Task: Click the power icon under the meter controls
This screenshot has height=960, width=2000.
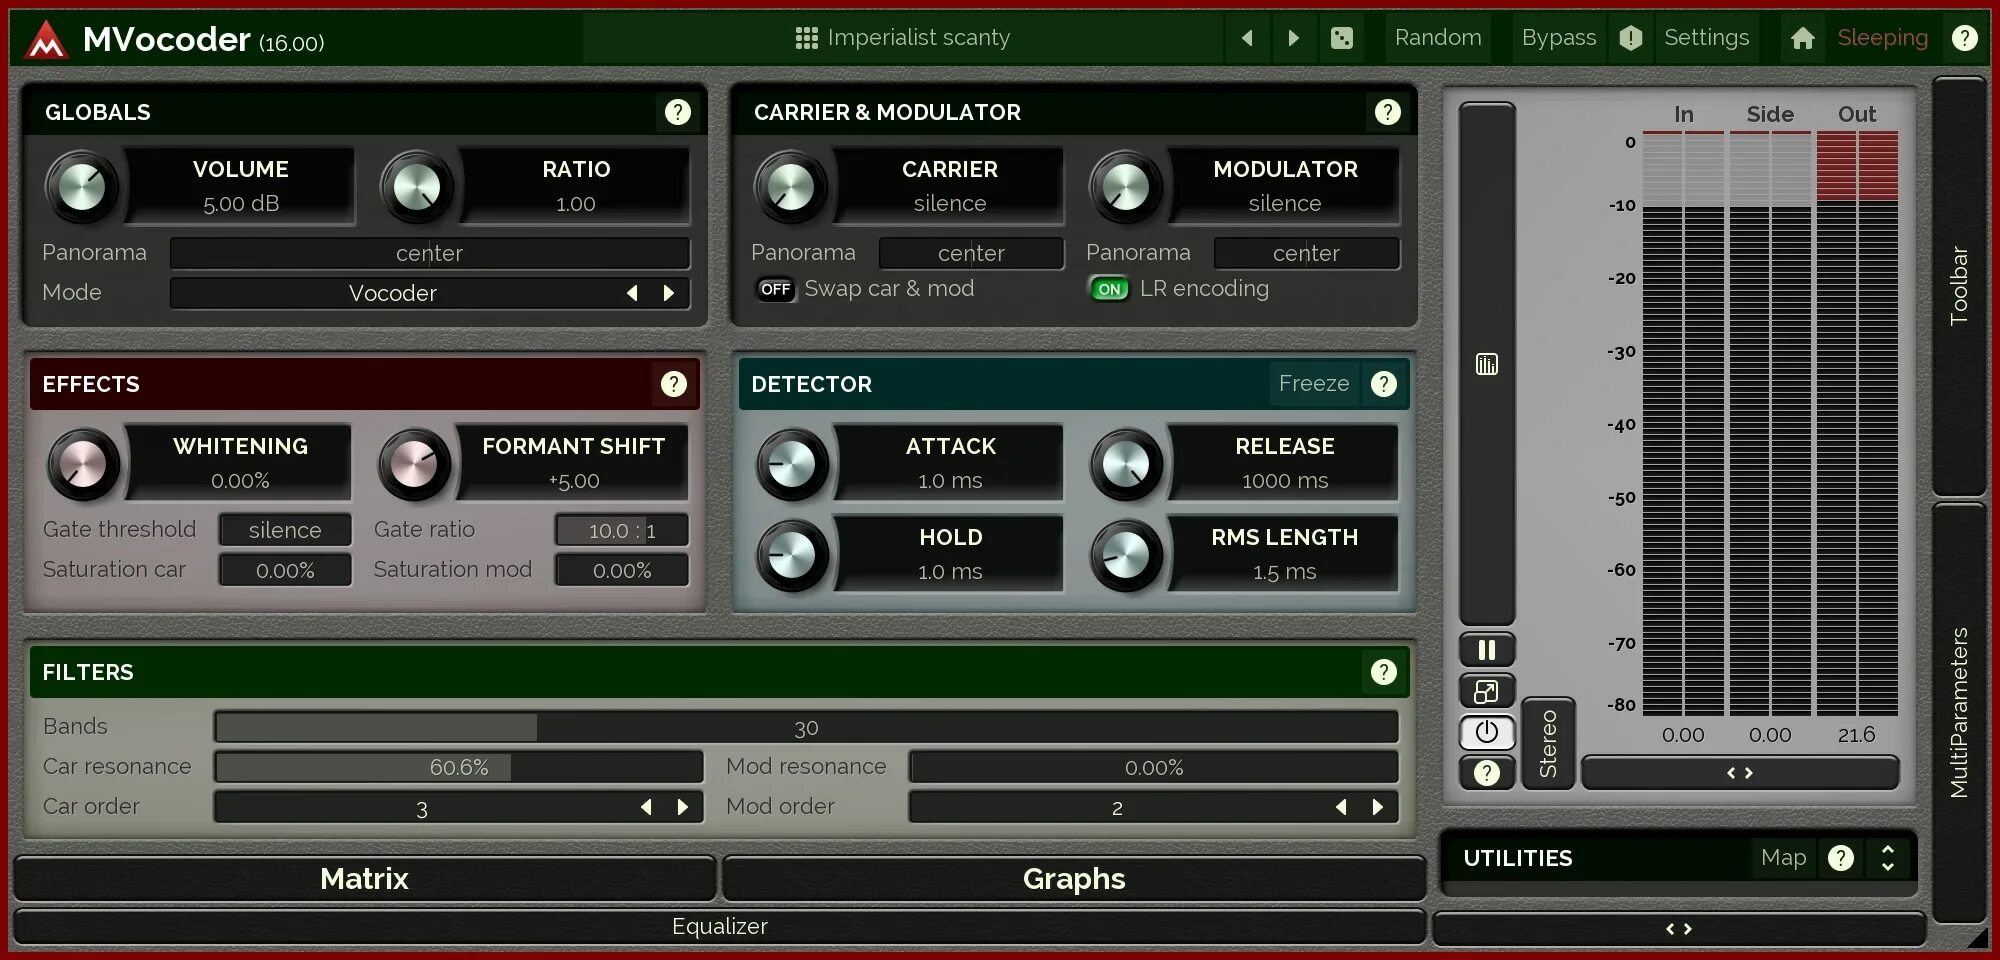Action: click(x=1486, y=732)
